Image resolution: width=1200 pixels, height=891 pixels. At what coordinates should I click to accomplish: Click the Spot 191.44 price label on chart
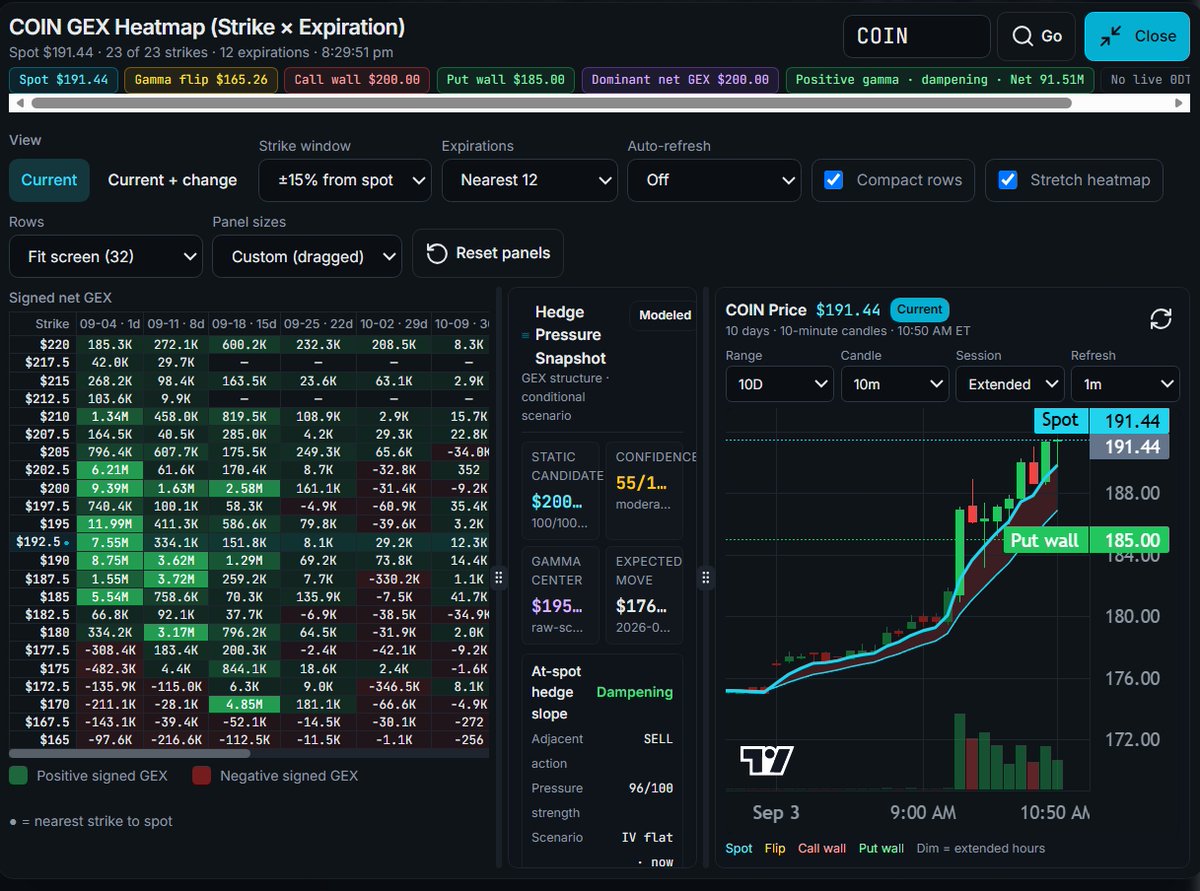1099,421
